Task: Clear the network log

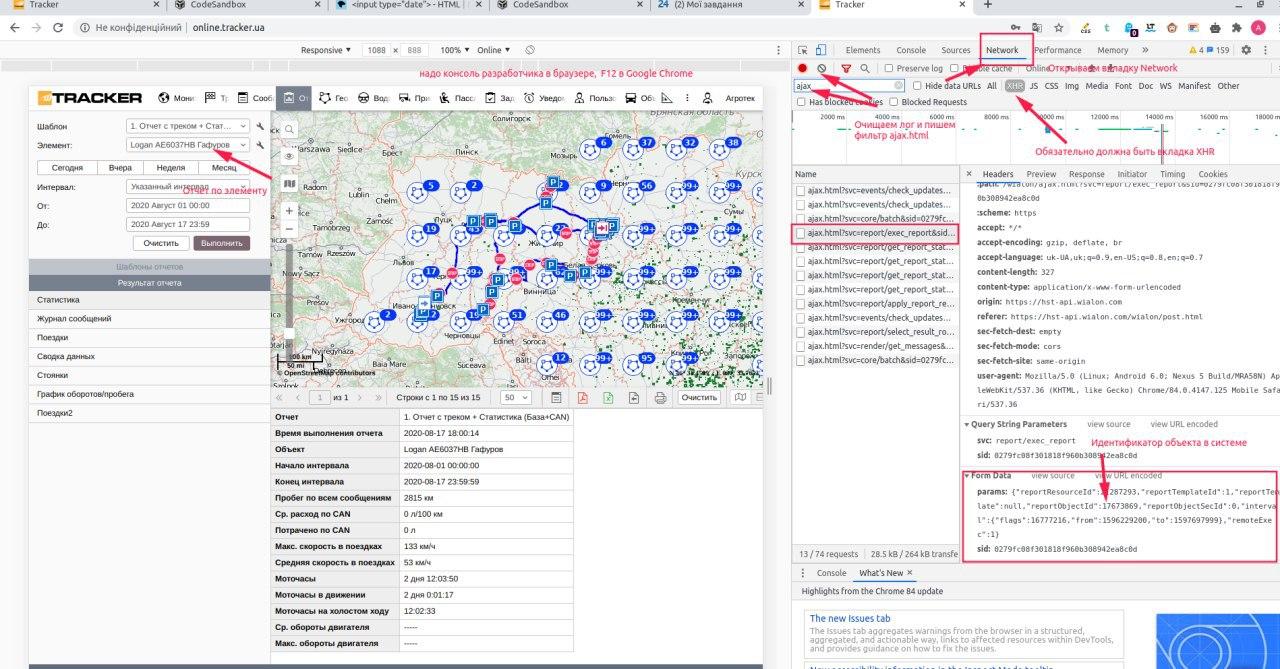Action: [822, 68]
